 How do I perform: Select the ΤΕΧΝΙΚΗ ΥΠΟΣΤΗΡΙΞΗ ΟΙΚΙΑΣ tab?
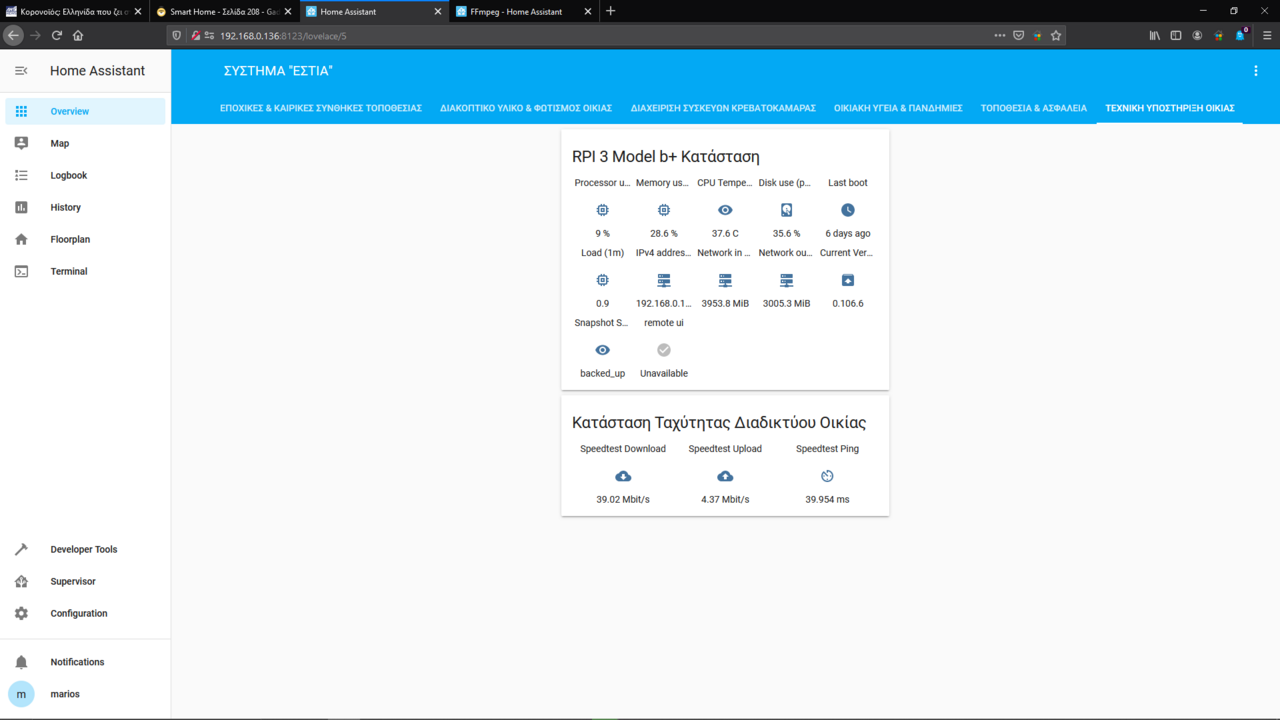(1170, 108)
